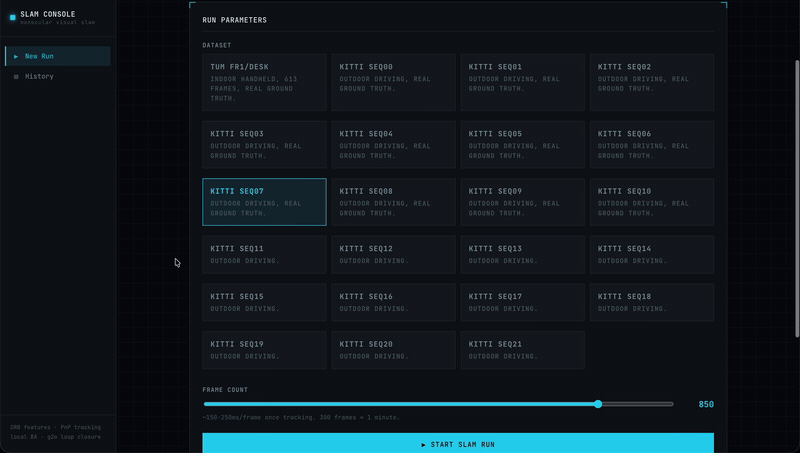
Task: Select the KITTI SEQ05 dataset card
Action: tap(522, 145)
